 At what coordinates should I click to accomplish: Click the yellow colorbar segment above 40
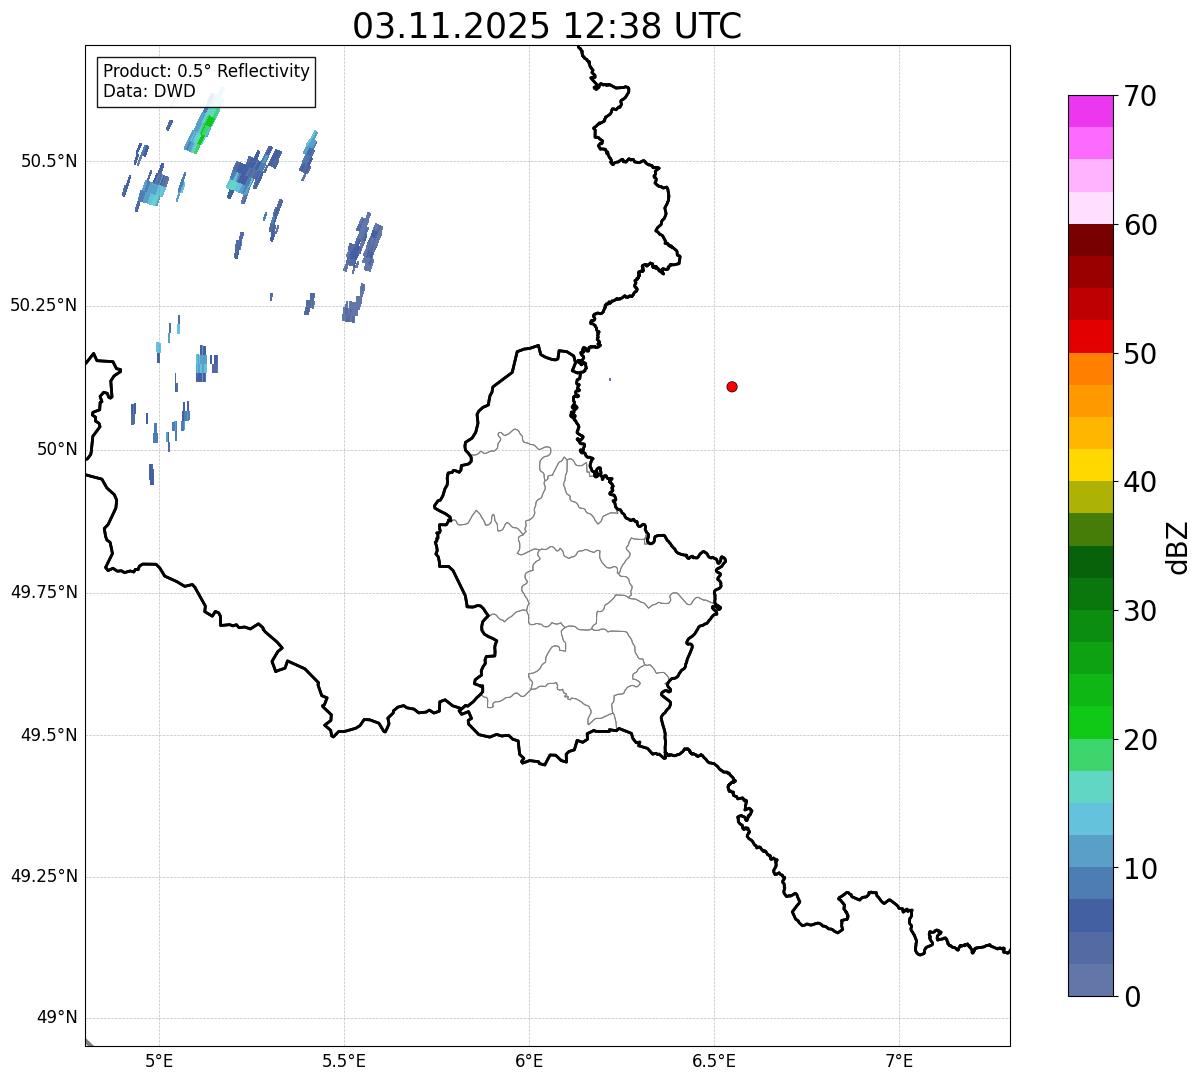(x=1090, y=465)
